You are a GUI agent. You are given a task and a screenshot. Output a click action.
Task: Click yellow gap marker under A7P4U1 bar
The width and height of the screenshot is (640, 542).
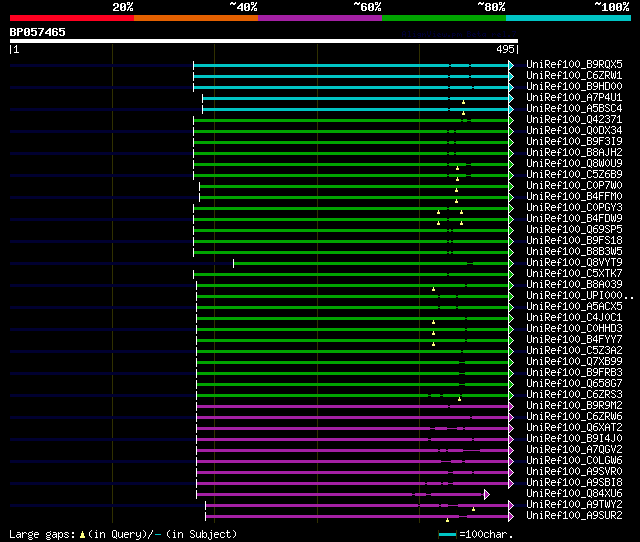[463, 102]
